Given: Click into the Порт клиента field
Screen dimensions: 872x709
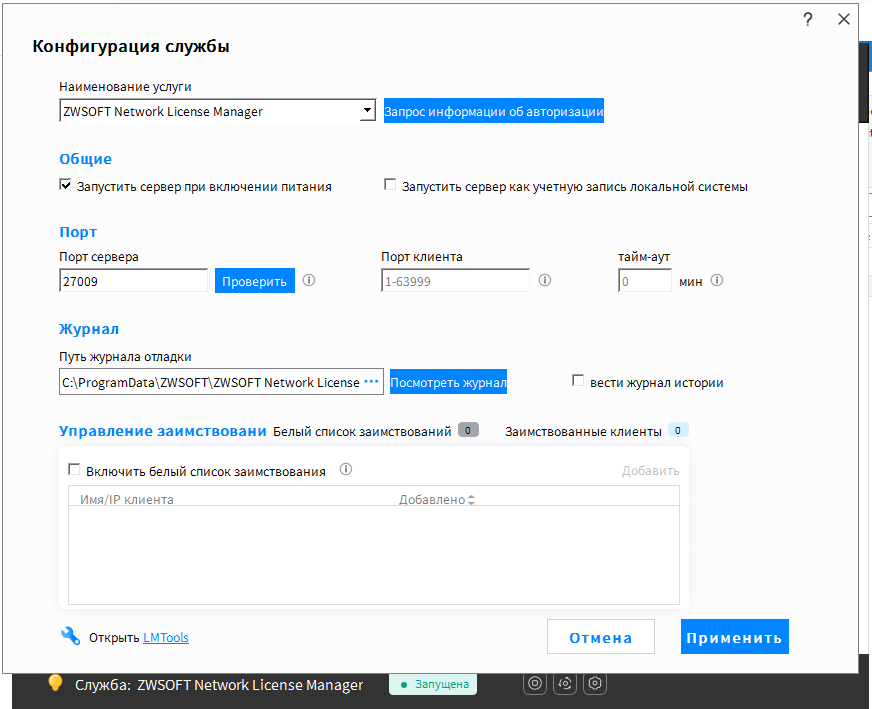Looking at the screenshot, I should pyautogui.click(x=455, y=281).
